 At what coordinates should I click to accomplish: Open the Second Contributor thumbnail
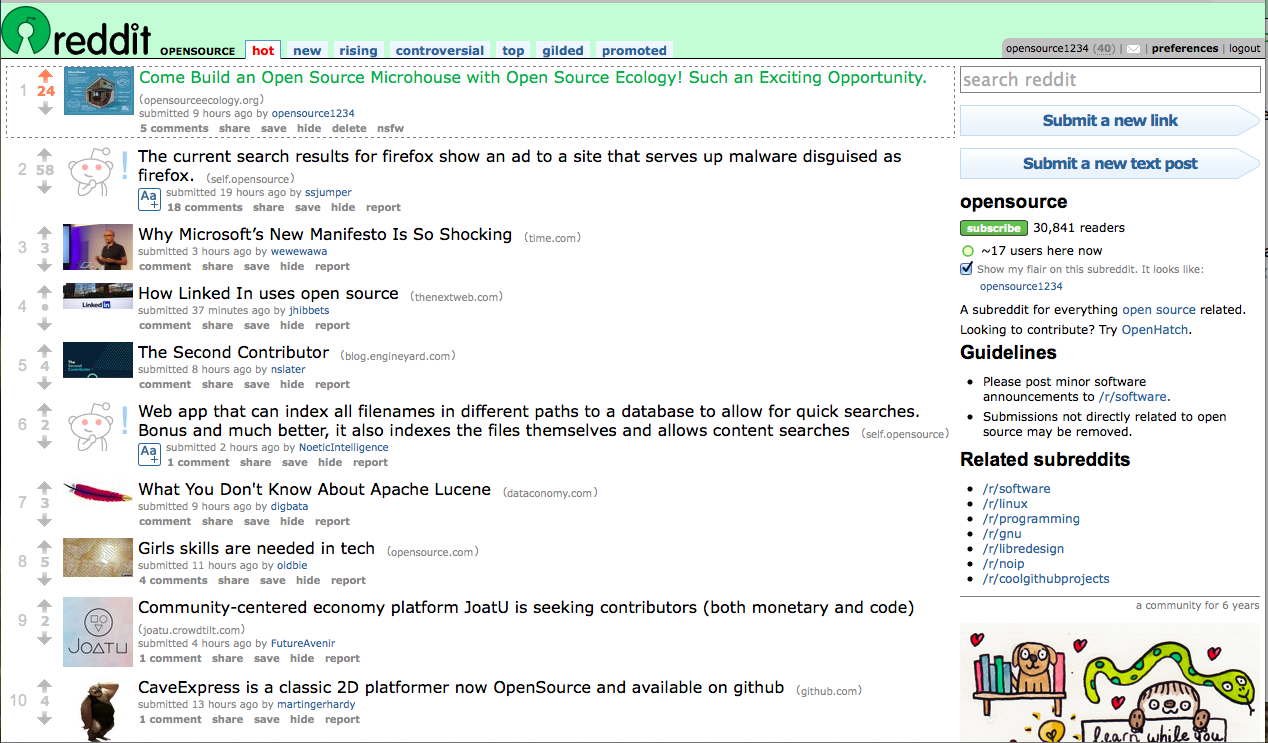98,361
